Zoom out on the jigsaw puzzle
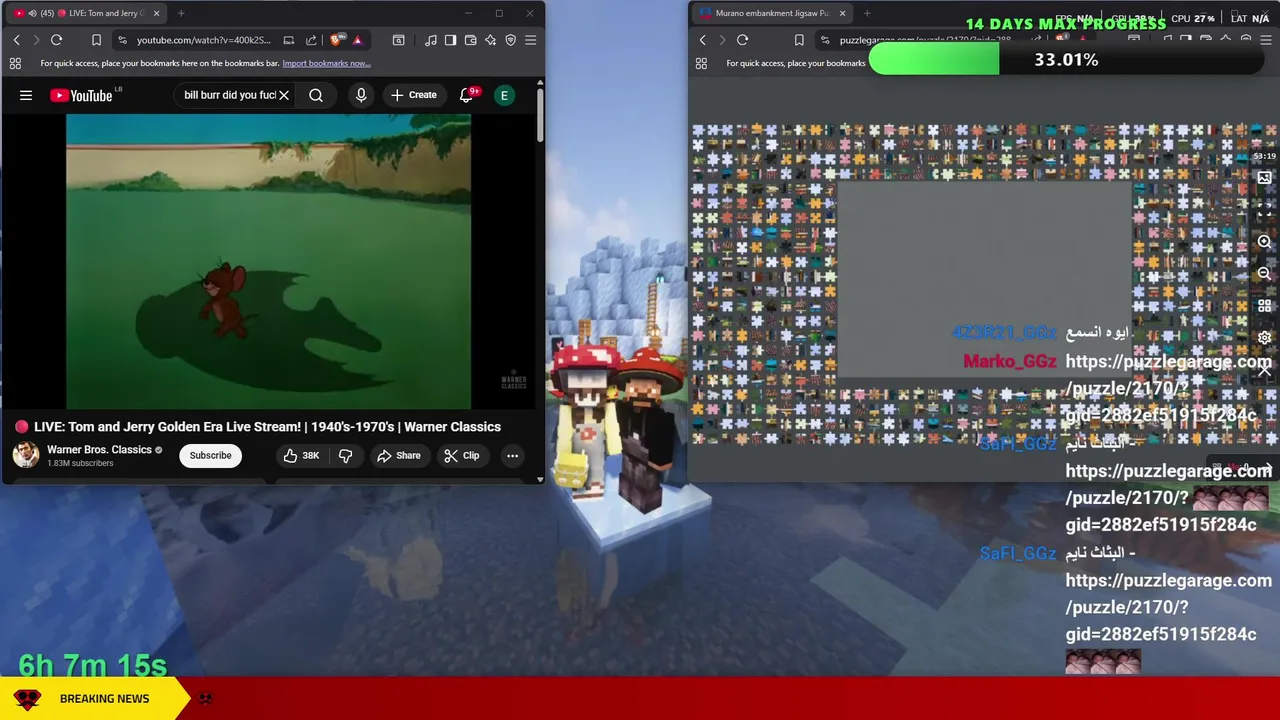 point(1264,273)
